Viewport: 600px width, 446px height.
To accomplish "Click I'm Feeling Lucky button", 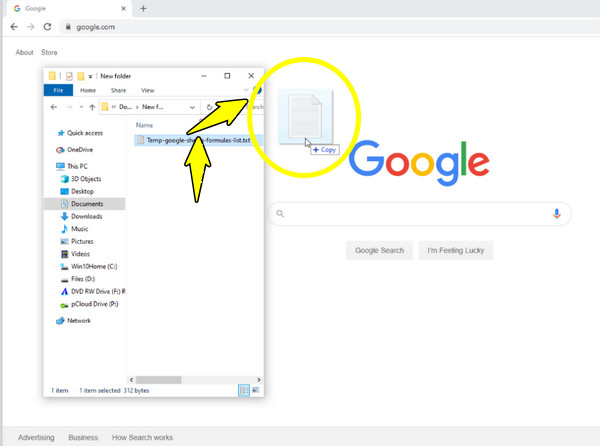I will pos(455,251).
